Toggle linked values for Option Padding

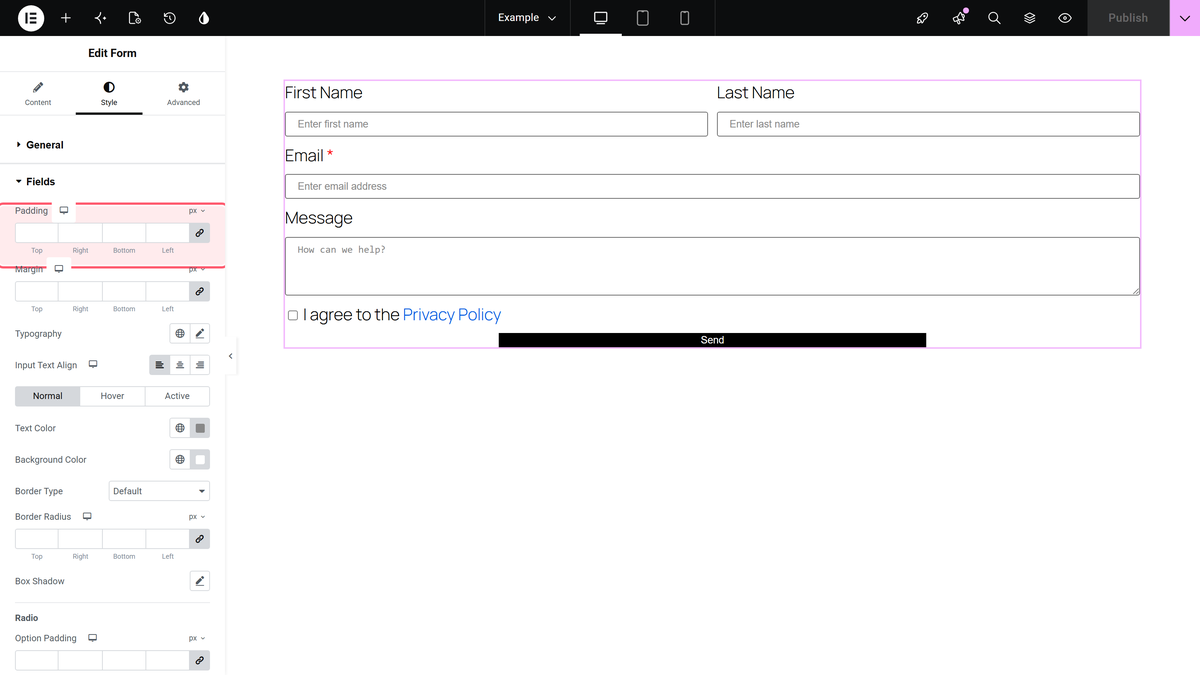(x=200, y=660)
